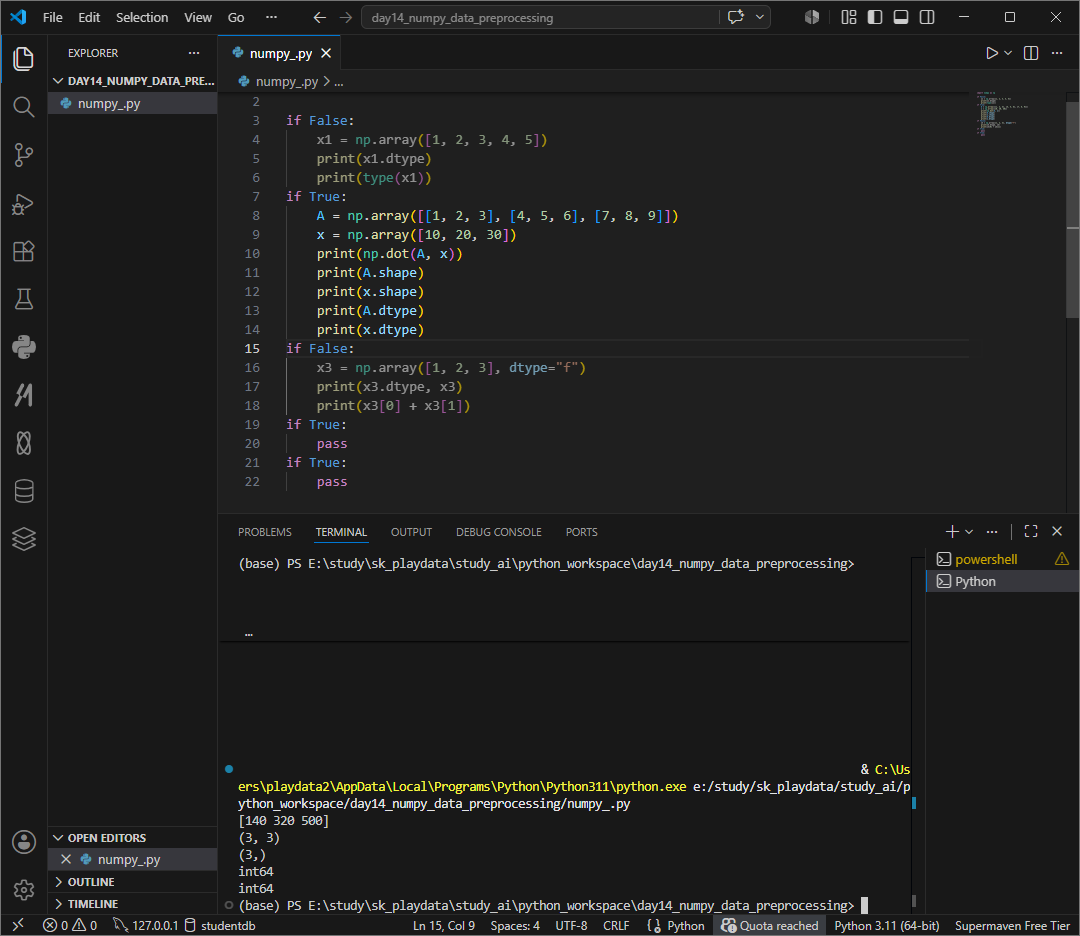
Task: Toggle the bottom Panel visibility
Action: pyautogui.click(x=901, y=17)
